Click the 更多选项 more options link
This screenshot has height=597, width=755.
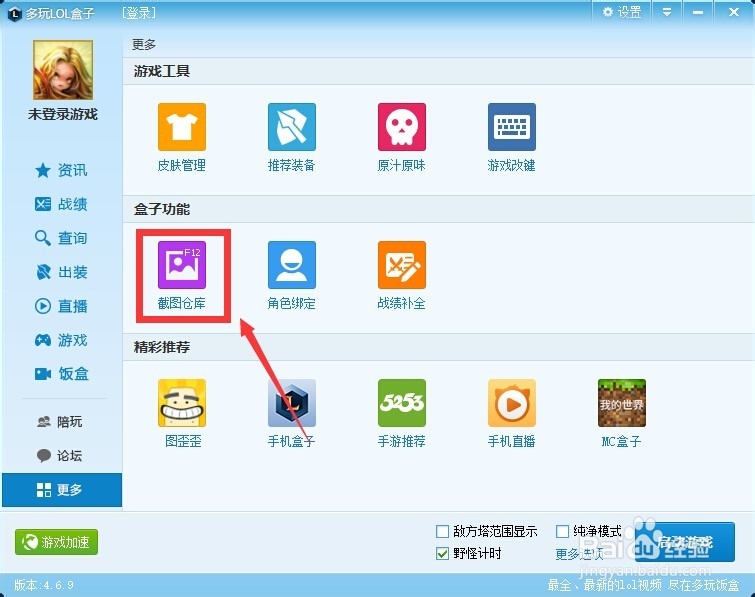point(579,554)
